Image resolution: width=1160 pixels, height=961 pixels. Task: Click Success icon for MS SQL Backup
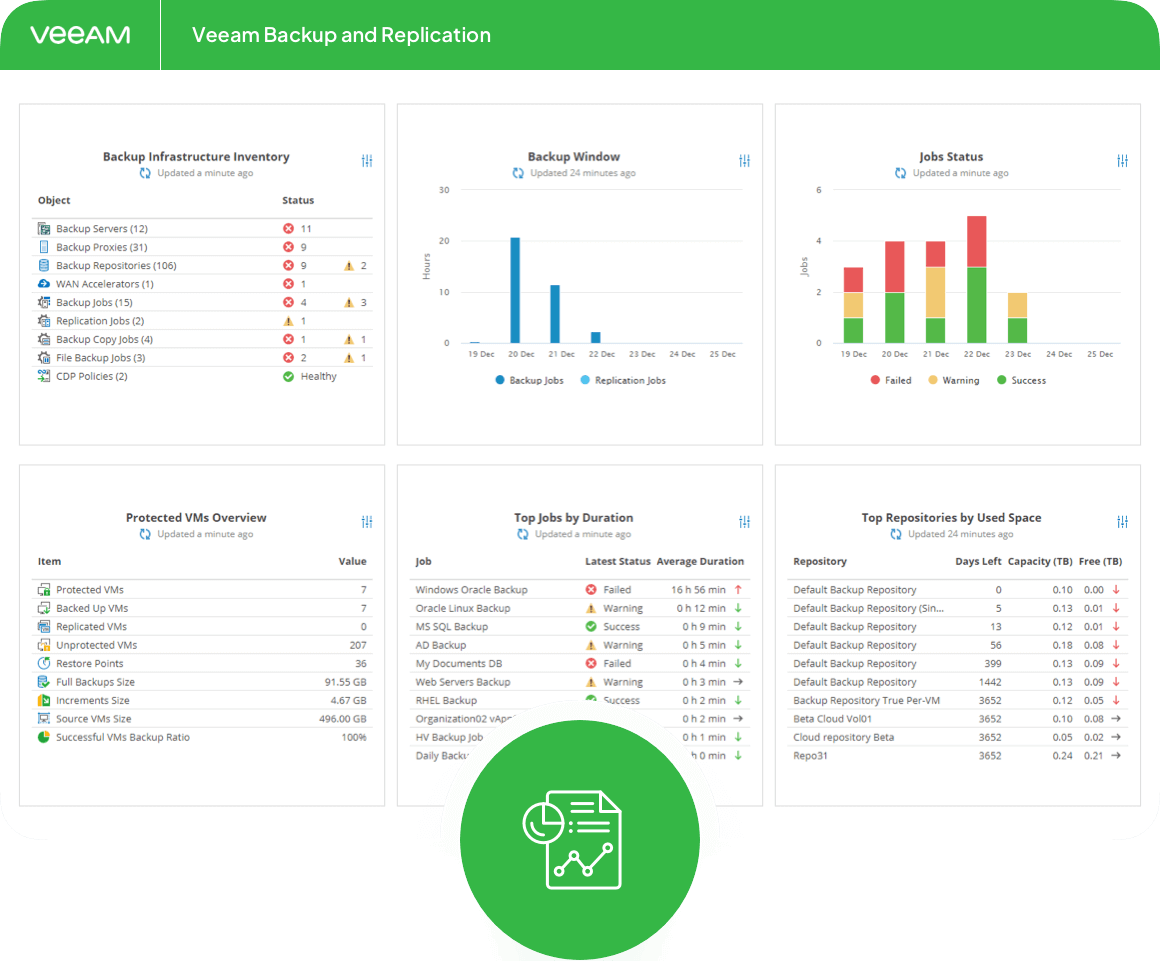[x=591, y=627]
